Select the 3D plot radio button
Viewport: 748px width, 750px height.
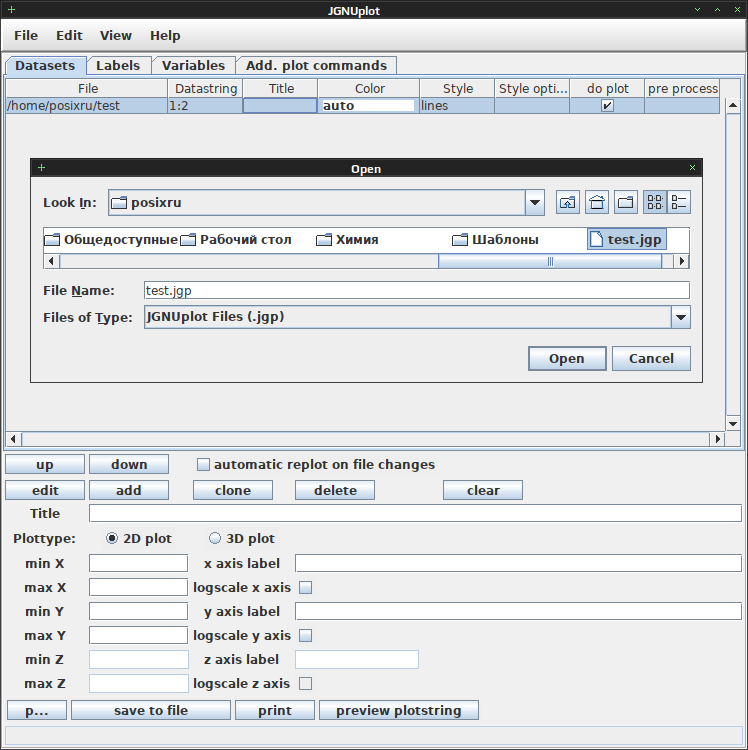pos(215,539)
